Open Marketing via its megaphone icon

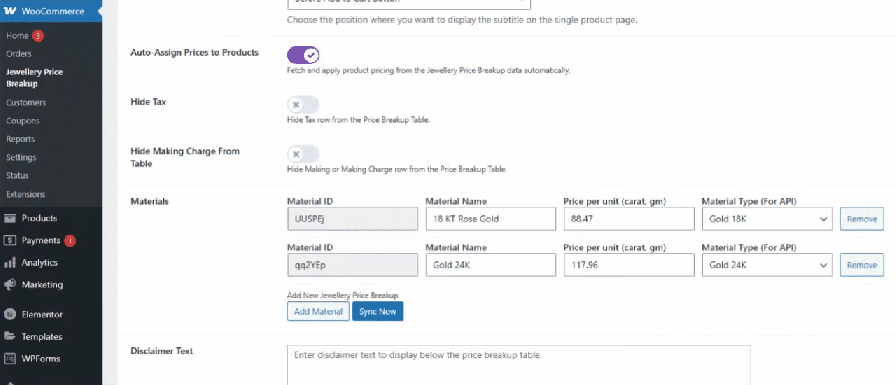click(10, 284)
